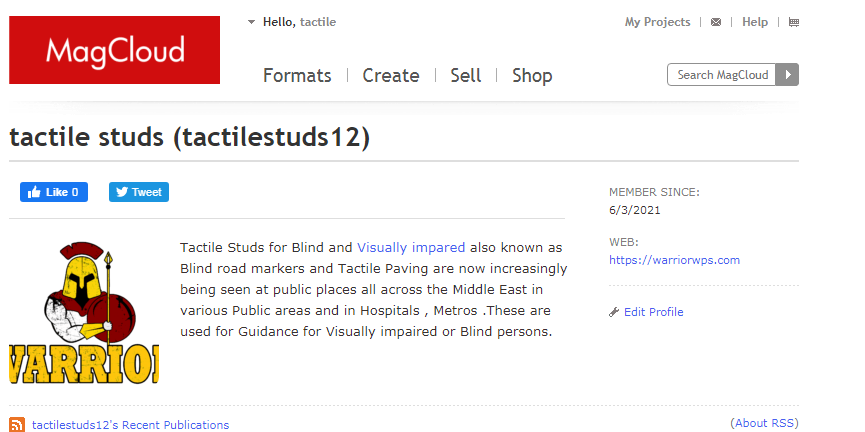Open tactilestuds12's Recent Publications link

(x=130, y=425)
